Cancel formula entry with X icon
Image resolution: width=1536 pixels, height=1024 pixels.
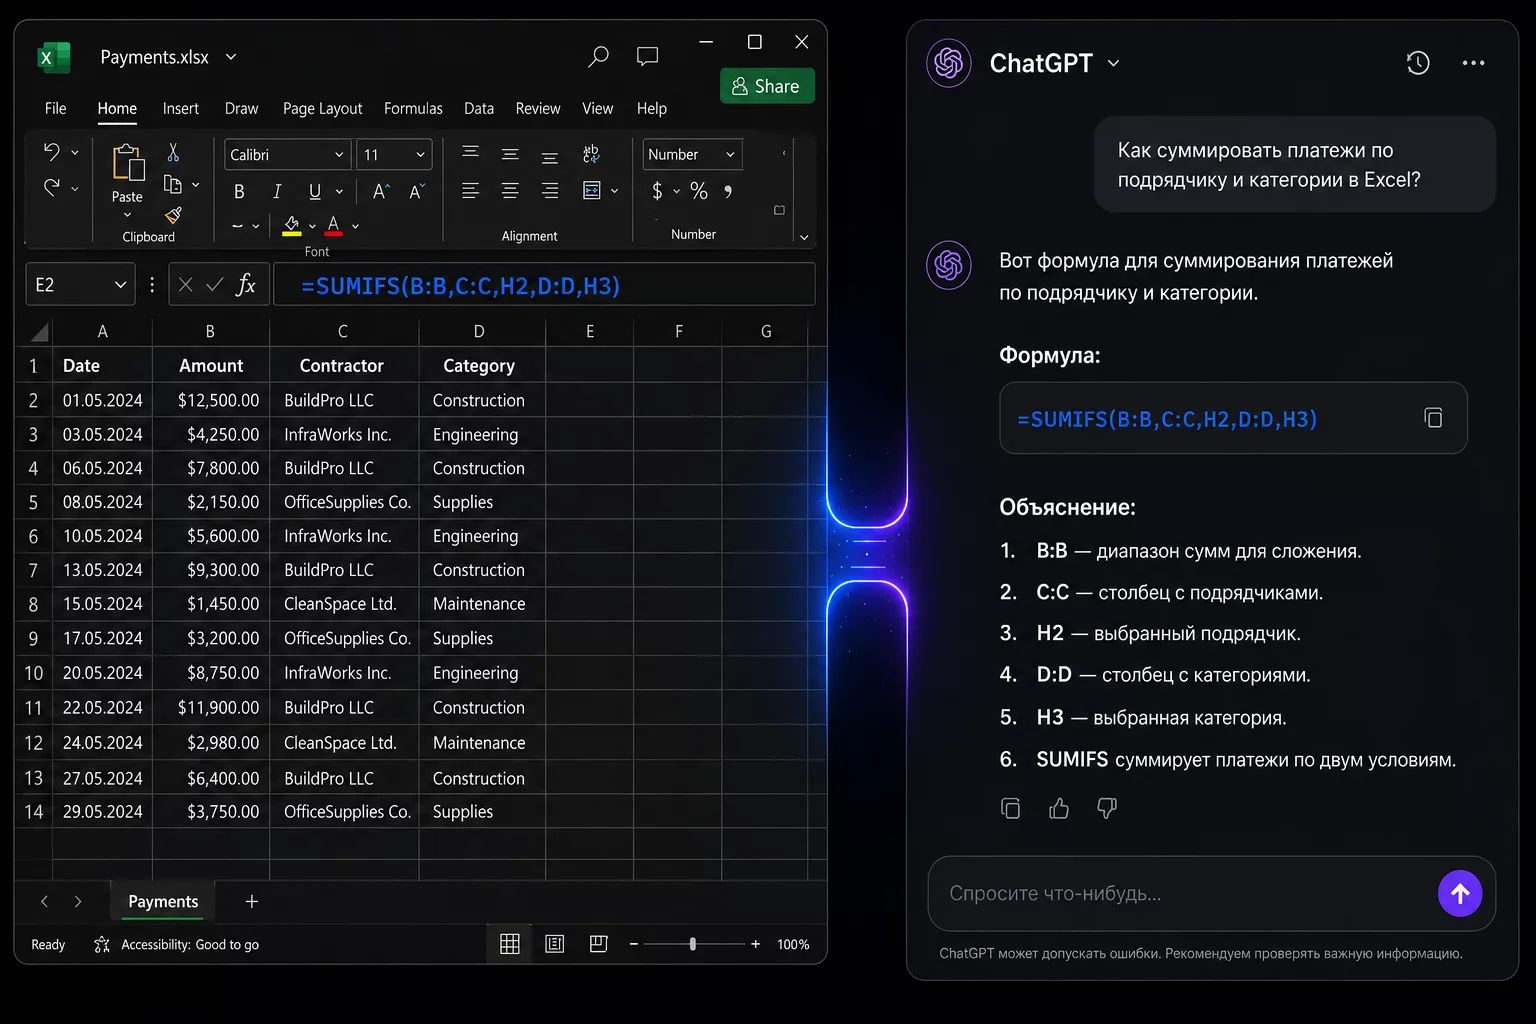185,285
